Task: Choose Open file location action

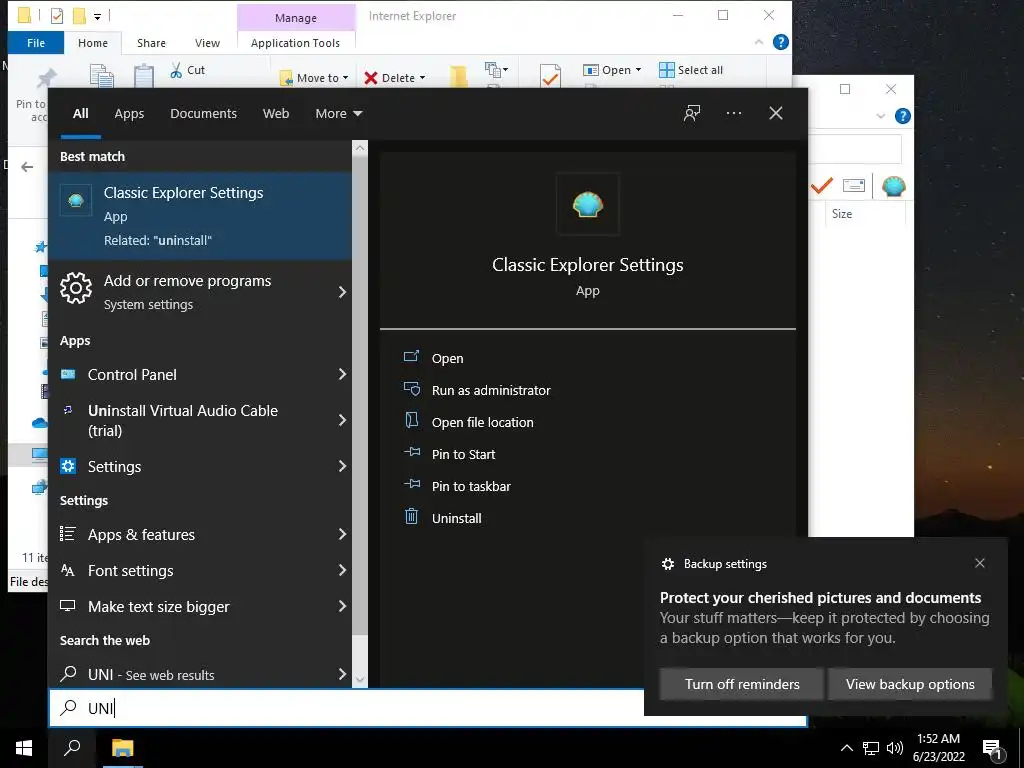Action: click(483, 422)
